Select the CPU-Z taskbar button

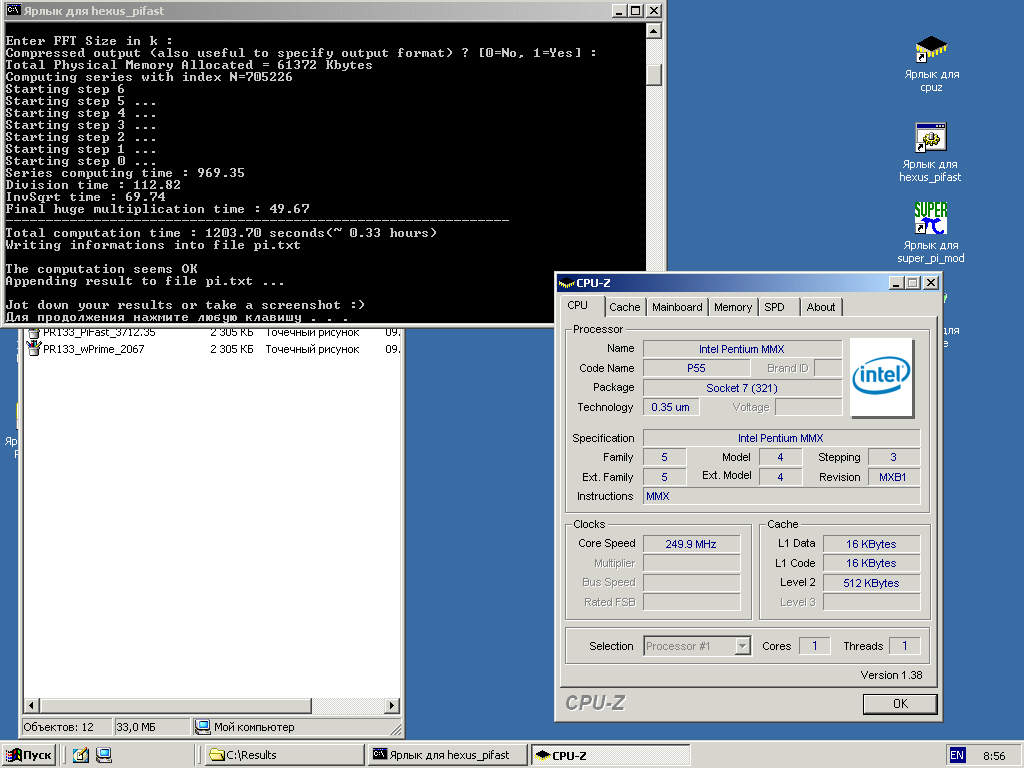pyautogui.click(x=610, y=755)
